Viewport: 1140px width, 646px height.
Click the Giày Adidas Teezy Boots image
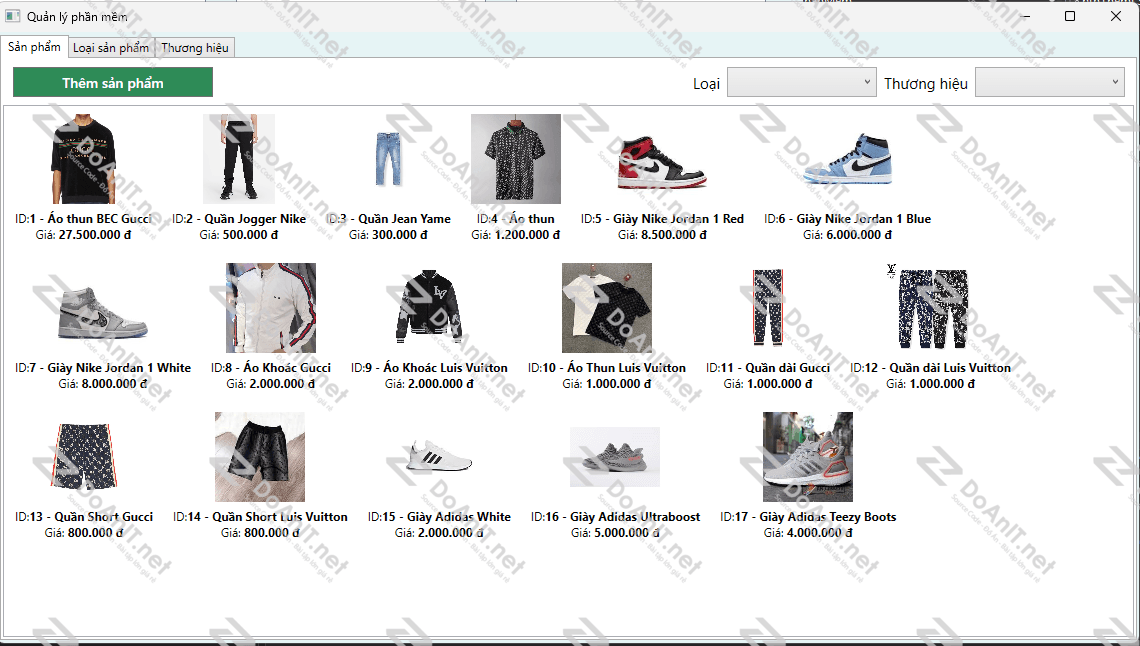pos(808,456)
